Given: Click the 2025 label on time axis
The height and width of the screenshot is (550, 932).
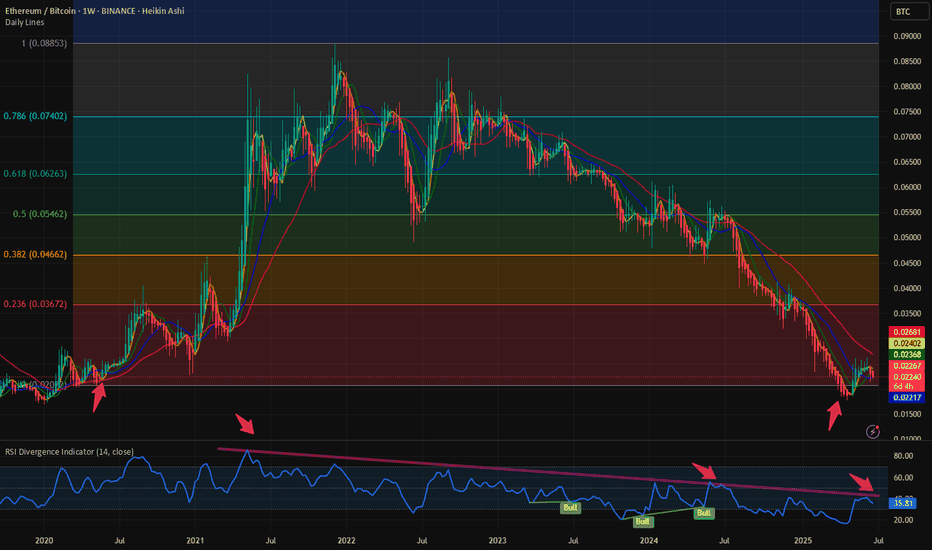Looking at the screenshot, I should 803,540.
